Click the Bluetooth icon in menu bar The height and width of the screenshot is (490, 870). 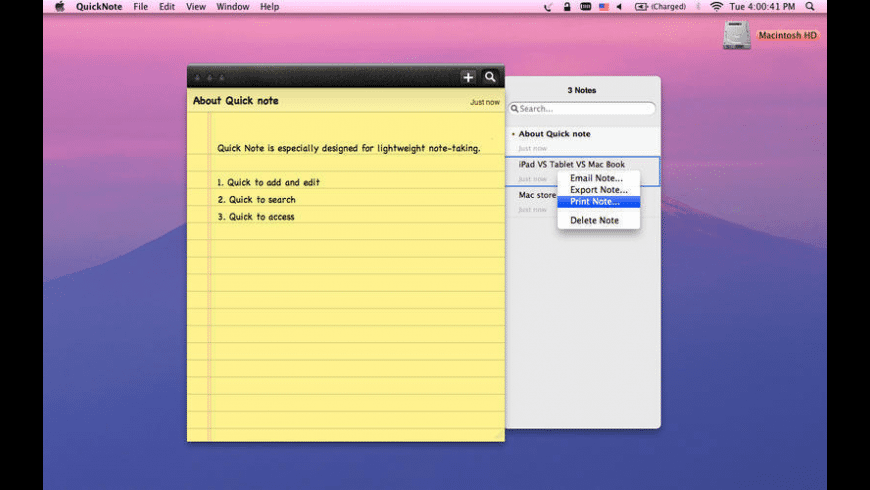point(698,7)
